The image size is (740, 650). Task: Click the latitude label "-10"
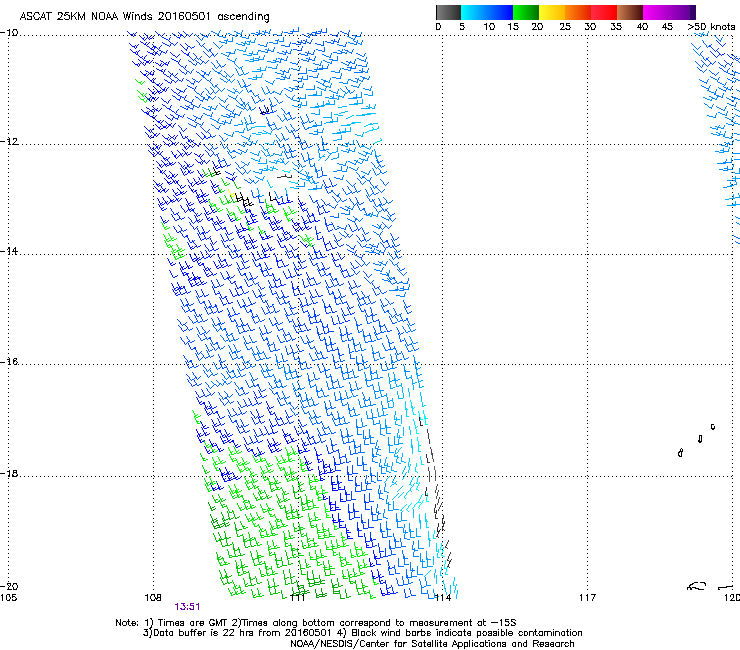9,33
